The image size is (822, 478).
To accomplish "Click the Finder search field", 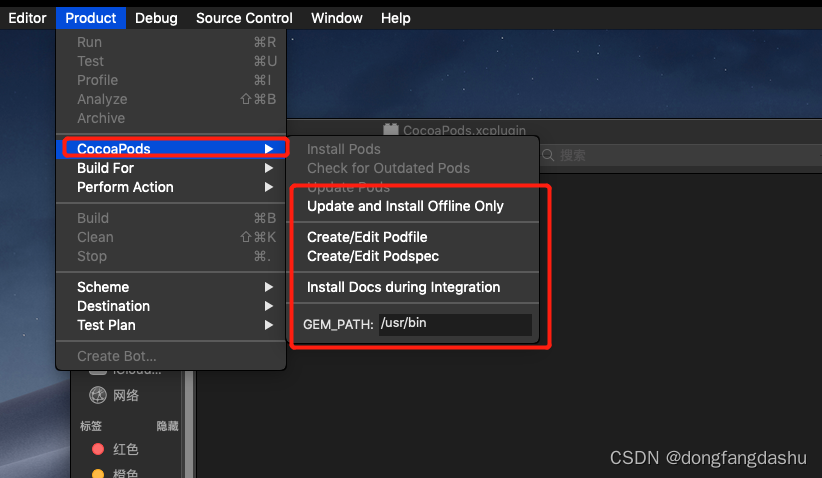I will pyautogui.click(x=680, y=155).
